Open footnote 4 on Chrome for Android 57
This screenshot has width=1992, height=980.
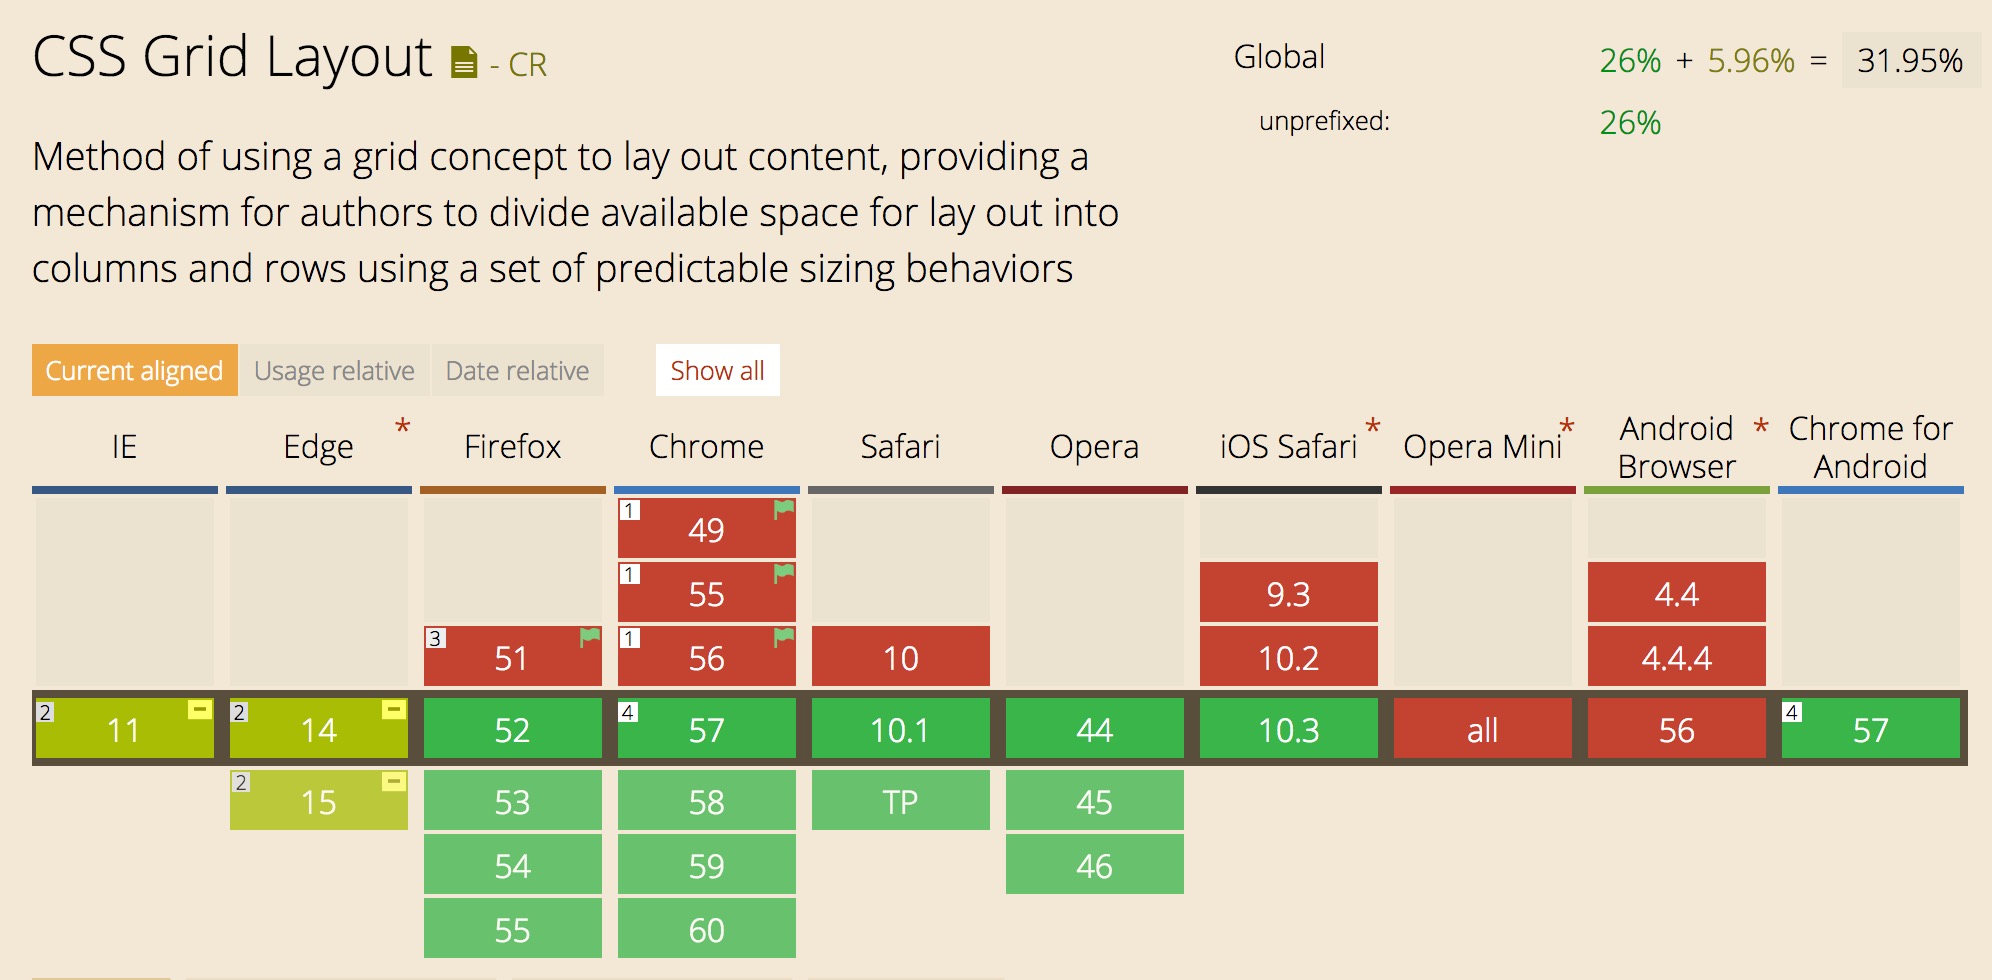[x=1794, y=711]
